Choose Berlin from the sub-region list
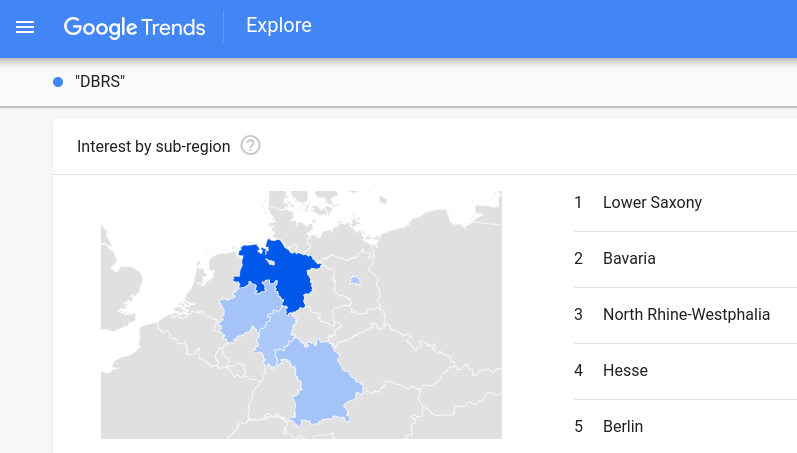The height and width of the screenshot is (453, 797). click(x=623, y=427)
